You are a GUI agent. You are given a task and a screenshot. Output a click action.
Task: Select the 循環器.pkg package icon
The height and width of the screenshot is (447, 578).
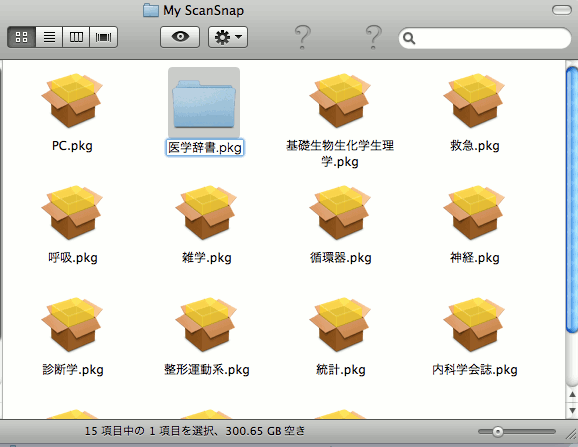coord(340,213)
